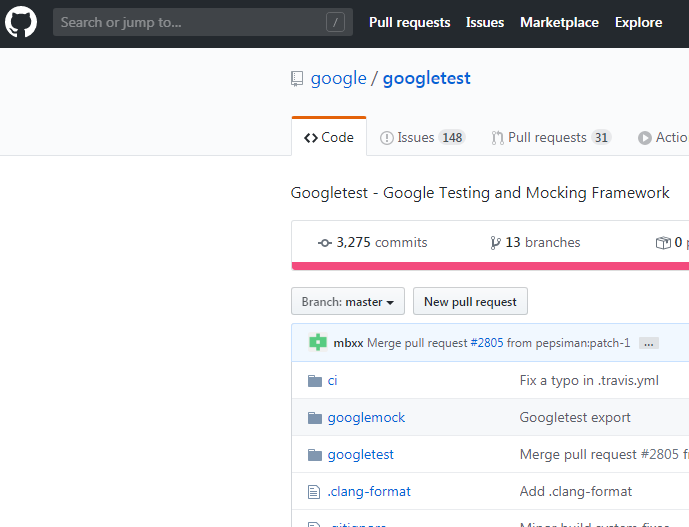689x527 pixels.
Task: Open the 'Add .clang-format' commit message
Action: pos(576,491)
